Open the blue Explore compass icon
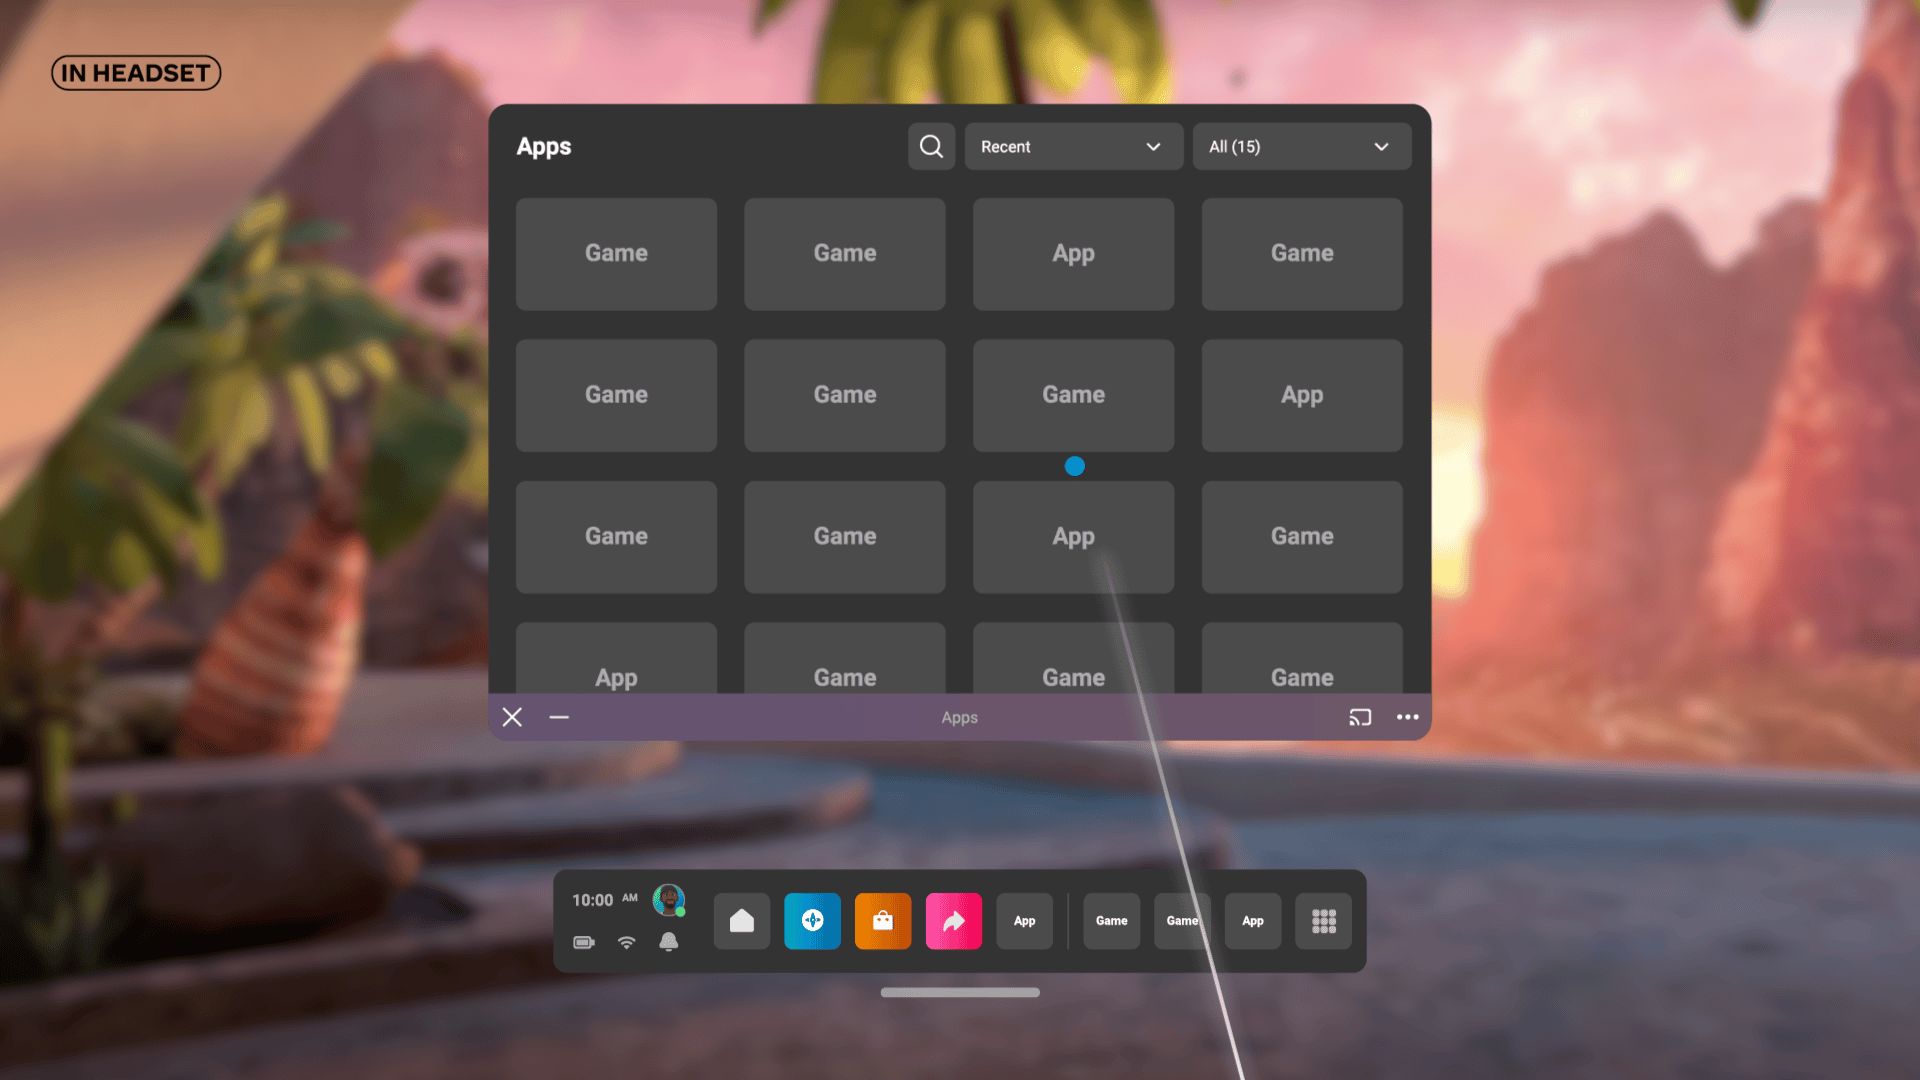1920x1080 pixels. point(812,921)
